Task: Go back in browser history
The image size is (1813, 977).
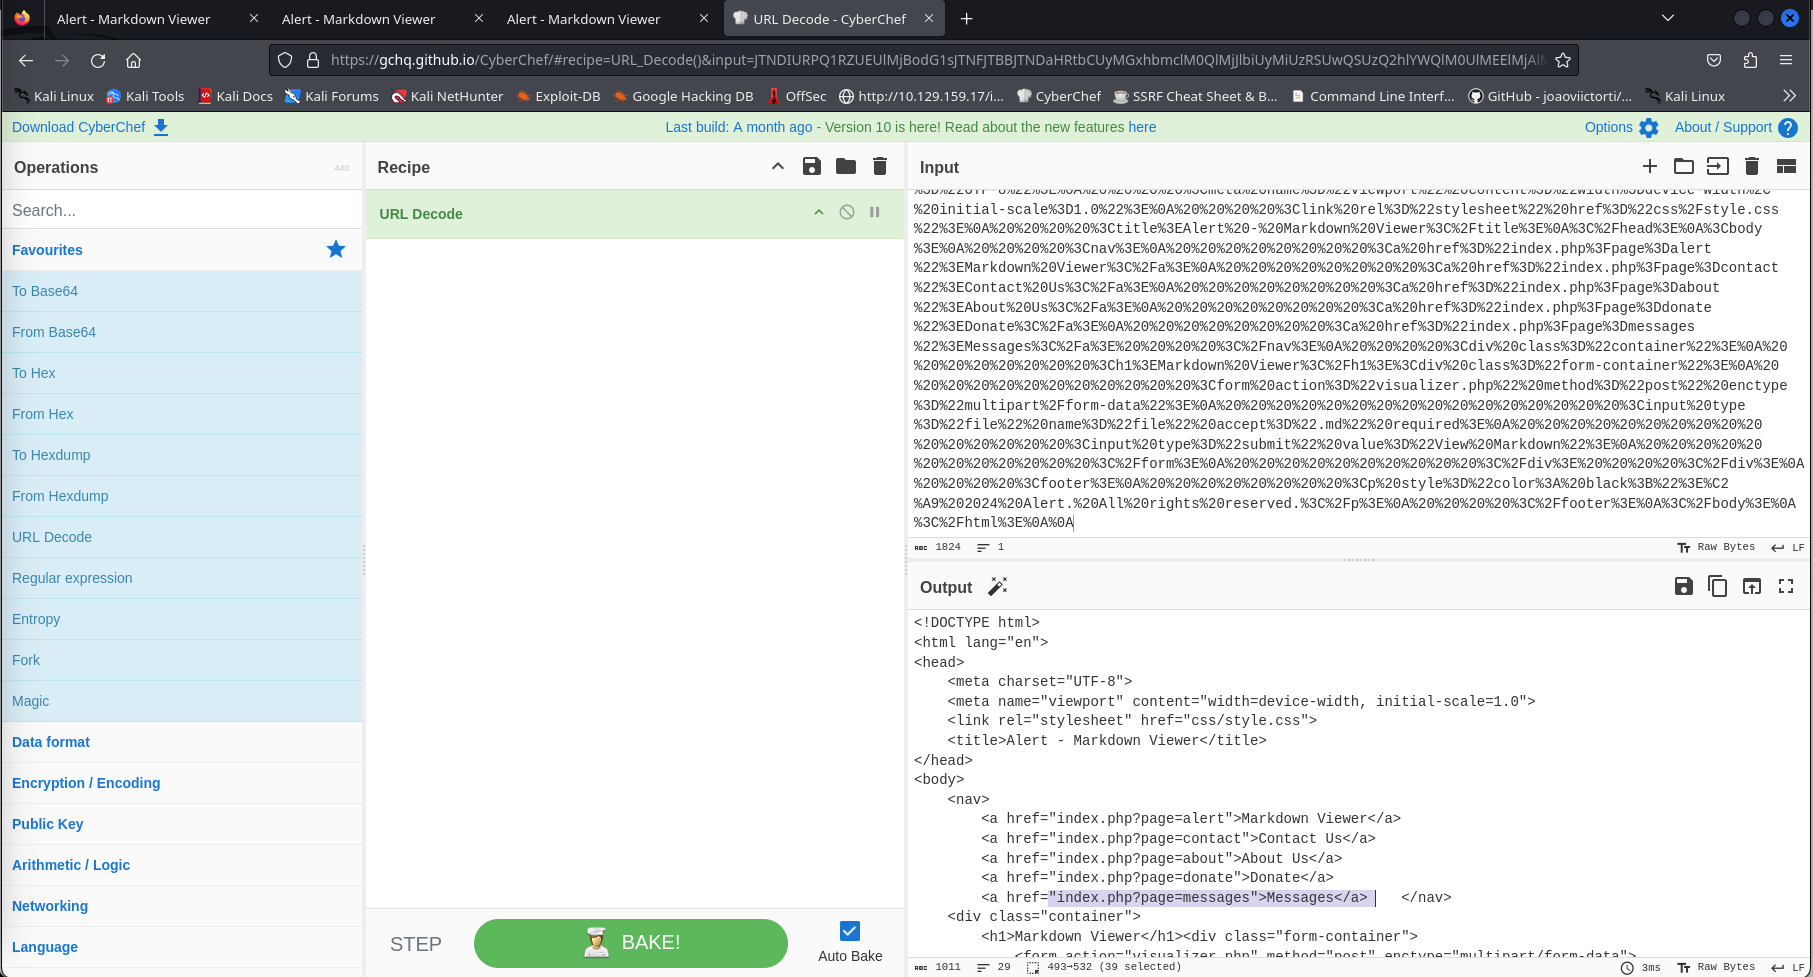Action: (x=26, y=60)
